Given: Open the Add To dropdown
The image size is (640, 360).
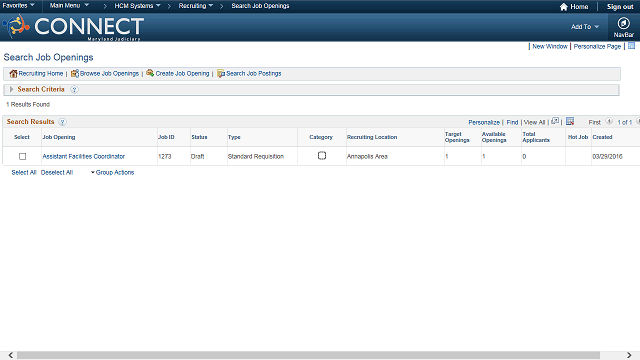Looking at the screenshot, I should (x=585, y=27).
